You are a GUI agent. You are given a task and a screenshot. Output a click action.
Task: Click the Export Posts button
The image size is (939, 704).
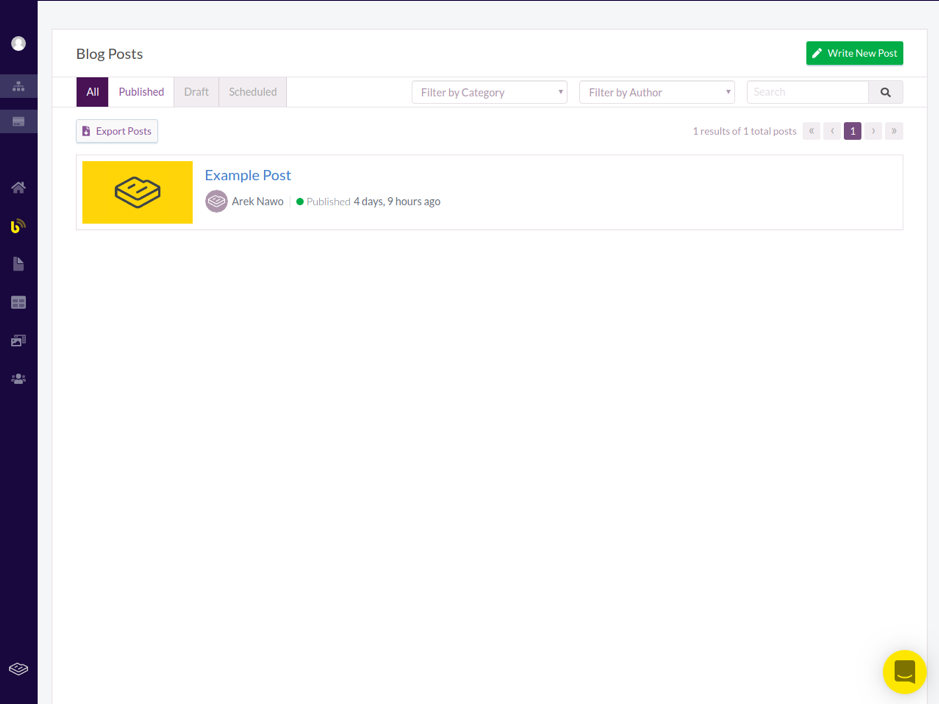tap(116, 130)
